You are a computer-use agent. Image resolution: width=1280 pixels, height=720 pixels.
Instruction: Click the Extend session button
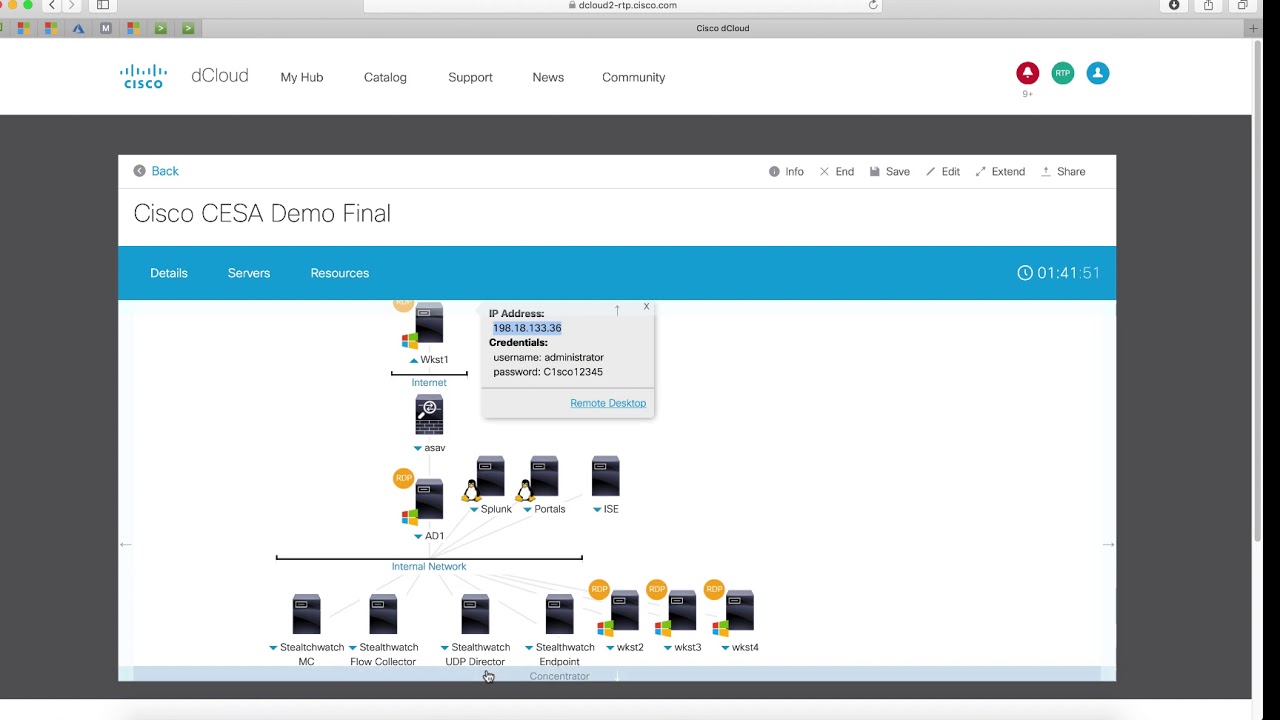(1000, 172)
